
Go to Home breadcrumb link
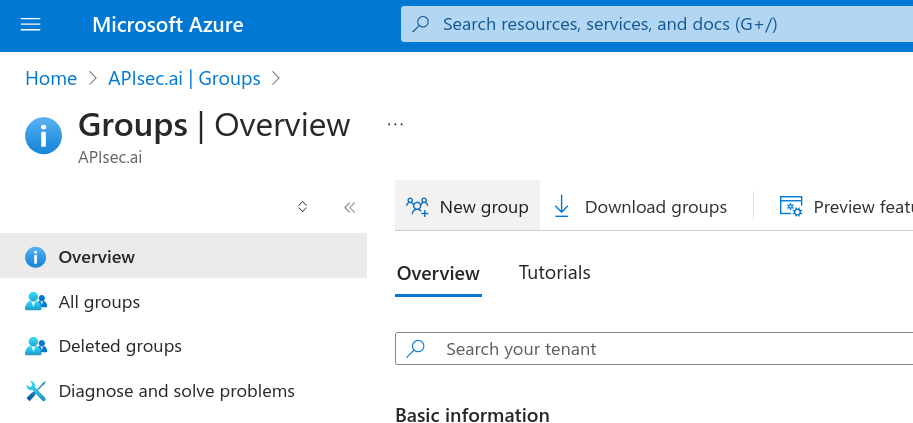point(51,78)
